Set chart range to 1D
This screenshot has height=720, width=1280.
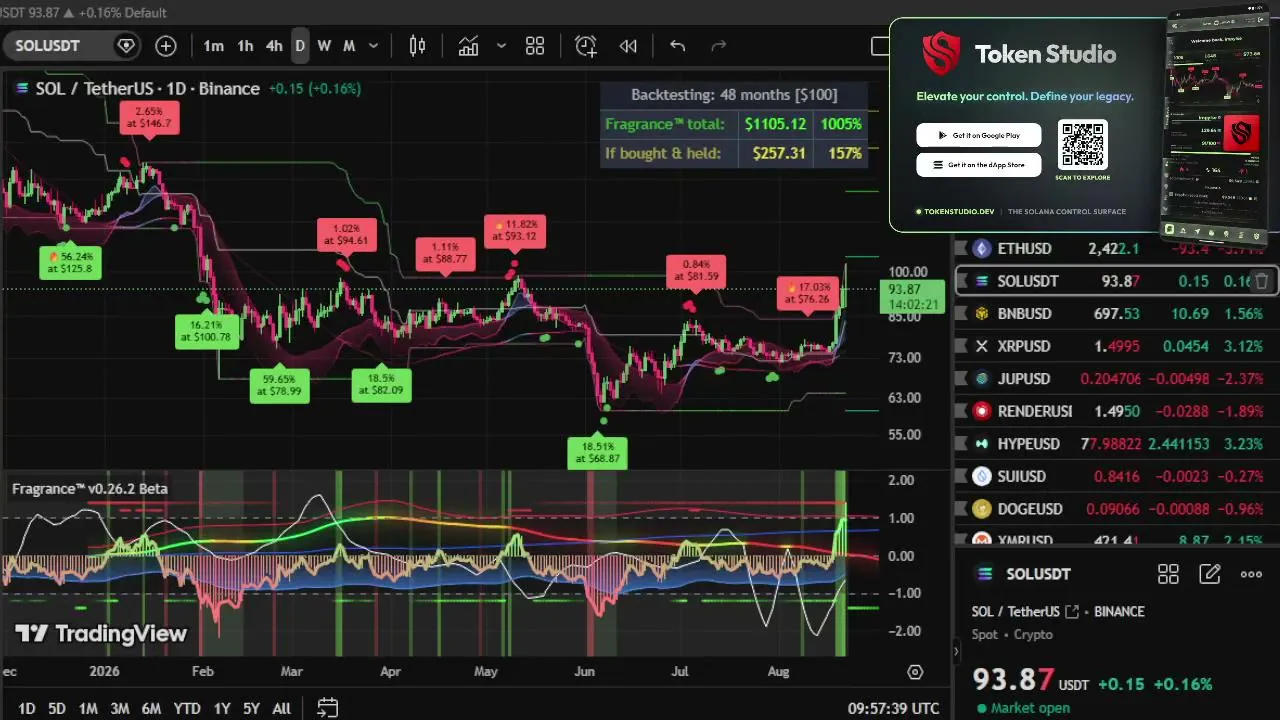click(27, 708)
